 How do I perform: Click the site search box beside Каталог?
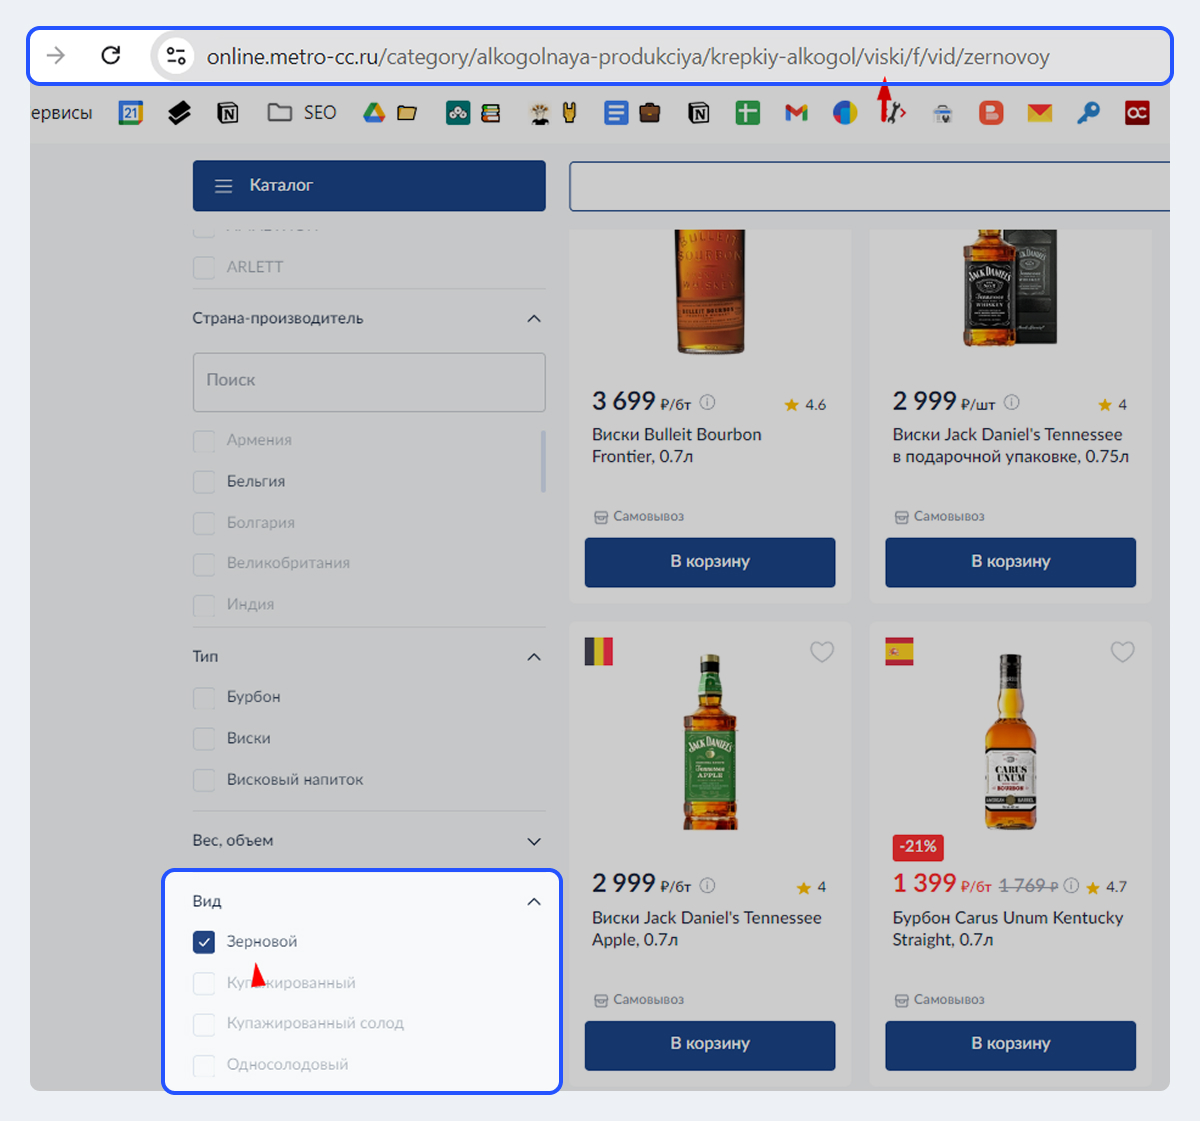pos(869,186)
